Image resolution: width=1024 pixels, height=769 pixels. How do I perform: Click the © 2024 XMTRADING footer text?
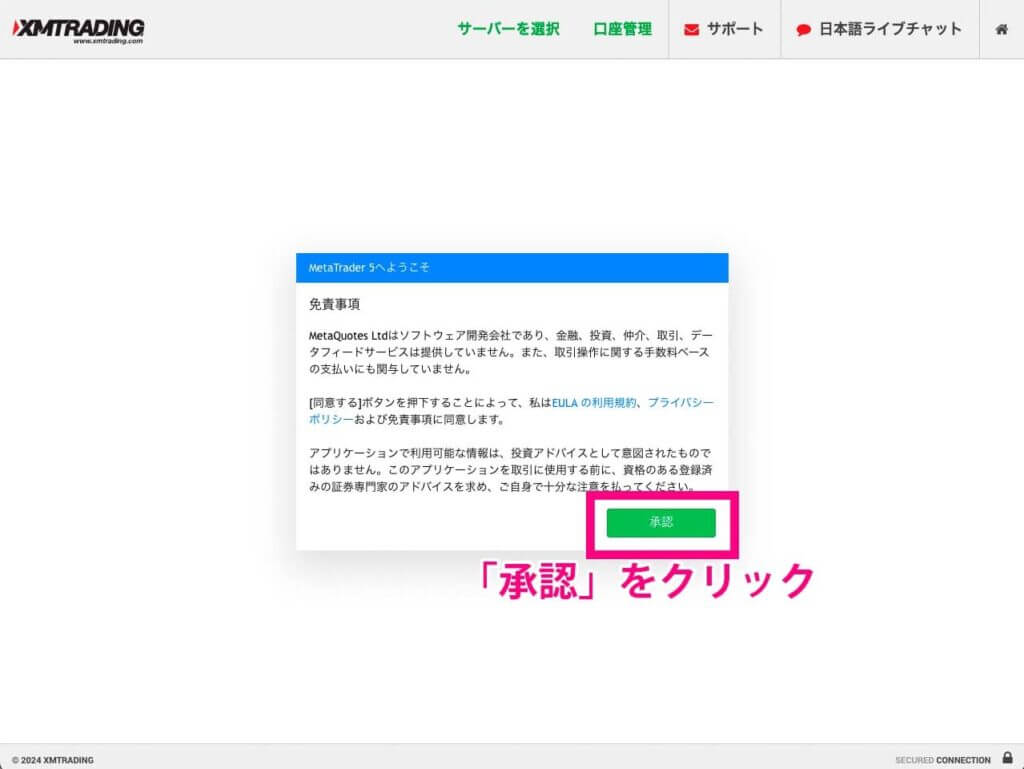[53, 760]
